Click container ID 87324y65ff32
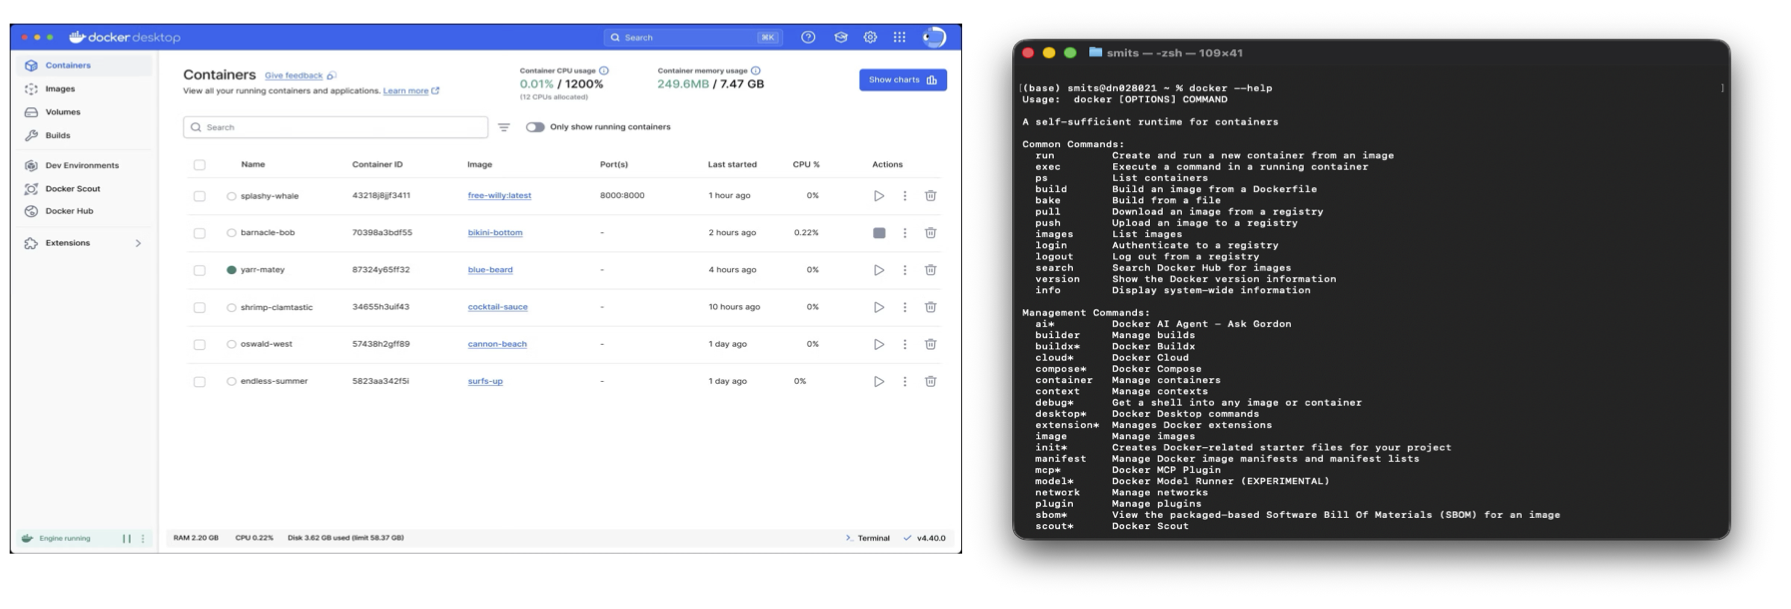Image resolution: width=1791 pixels, height=609 pixels. 381,270
